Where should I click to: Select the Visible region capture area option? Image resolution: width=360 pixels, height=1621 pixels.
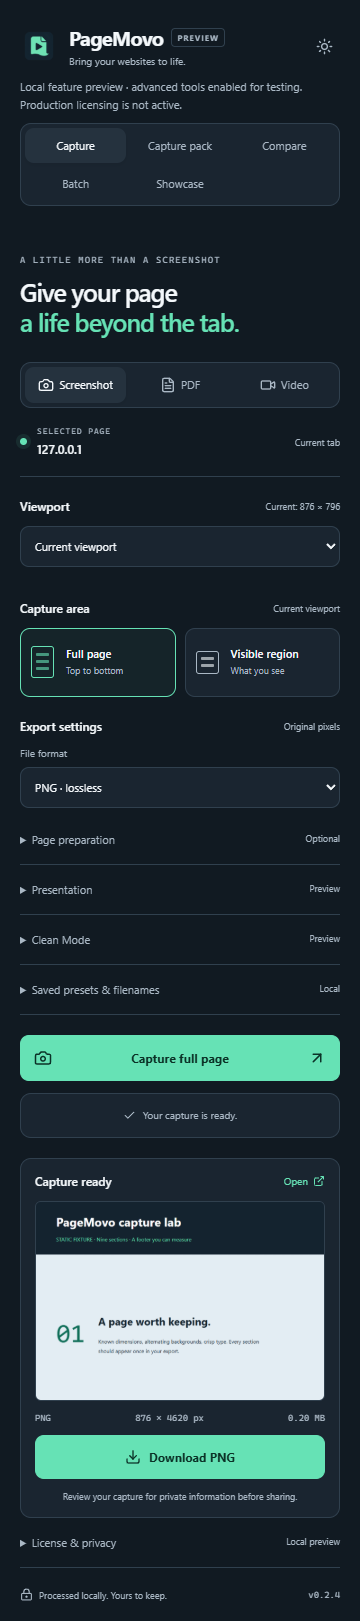262,662
